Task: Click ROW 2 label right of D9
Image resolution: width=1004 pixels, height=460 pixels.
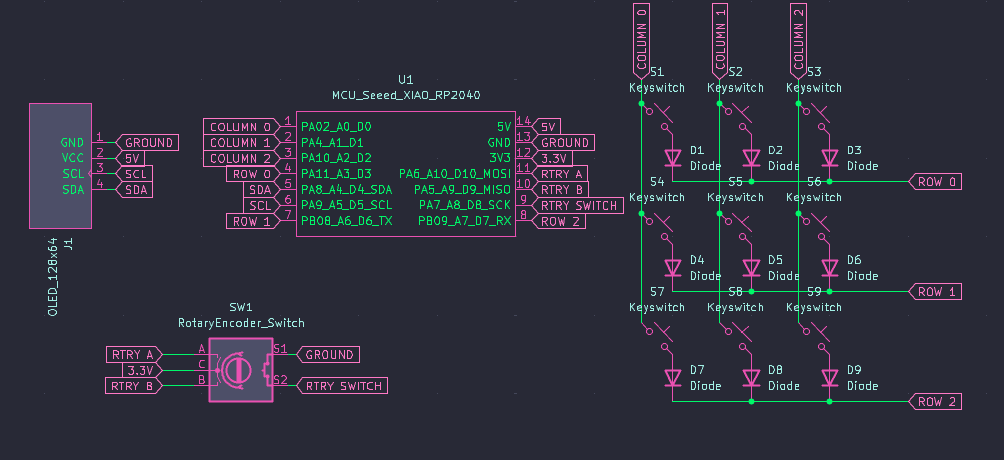Action: (x=935, y=402)
